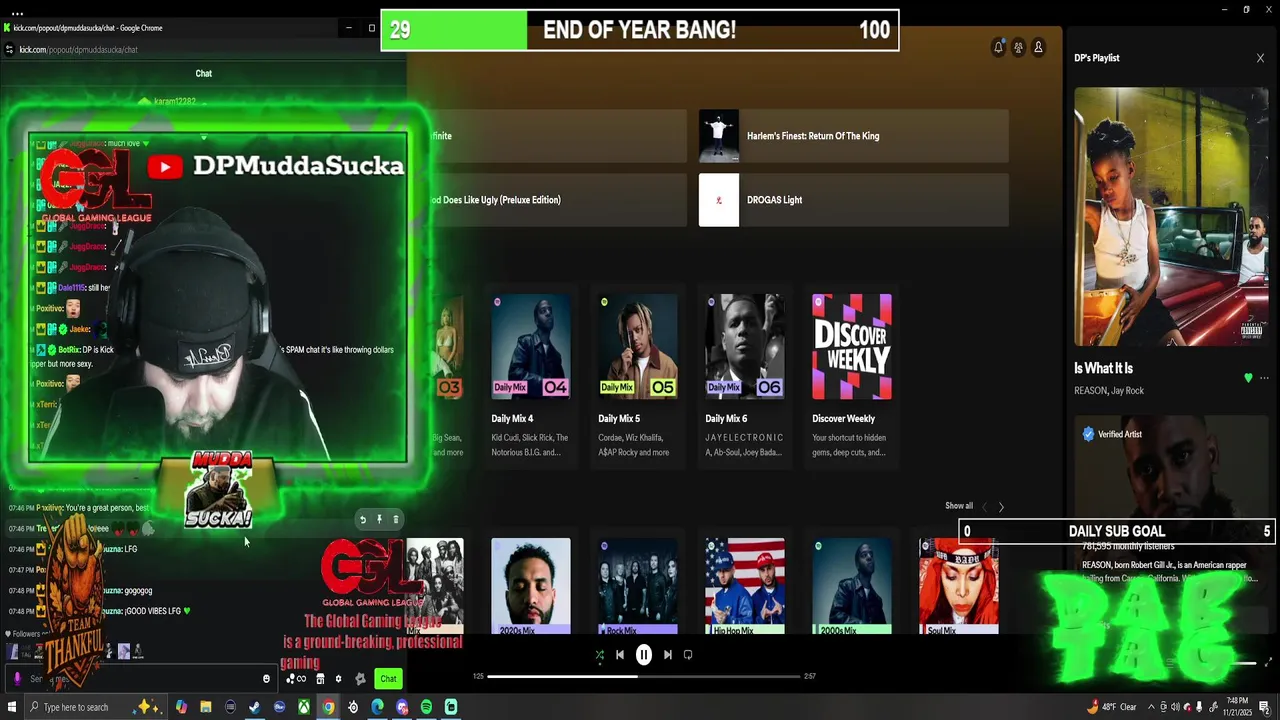
Task: Go to the next shelf page arrow
Action: coord(1001,507)
